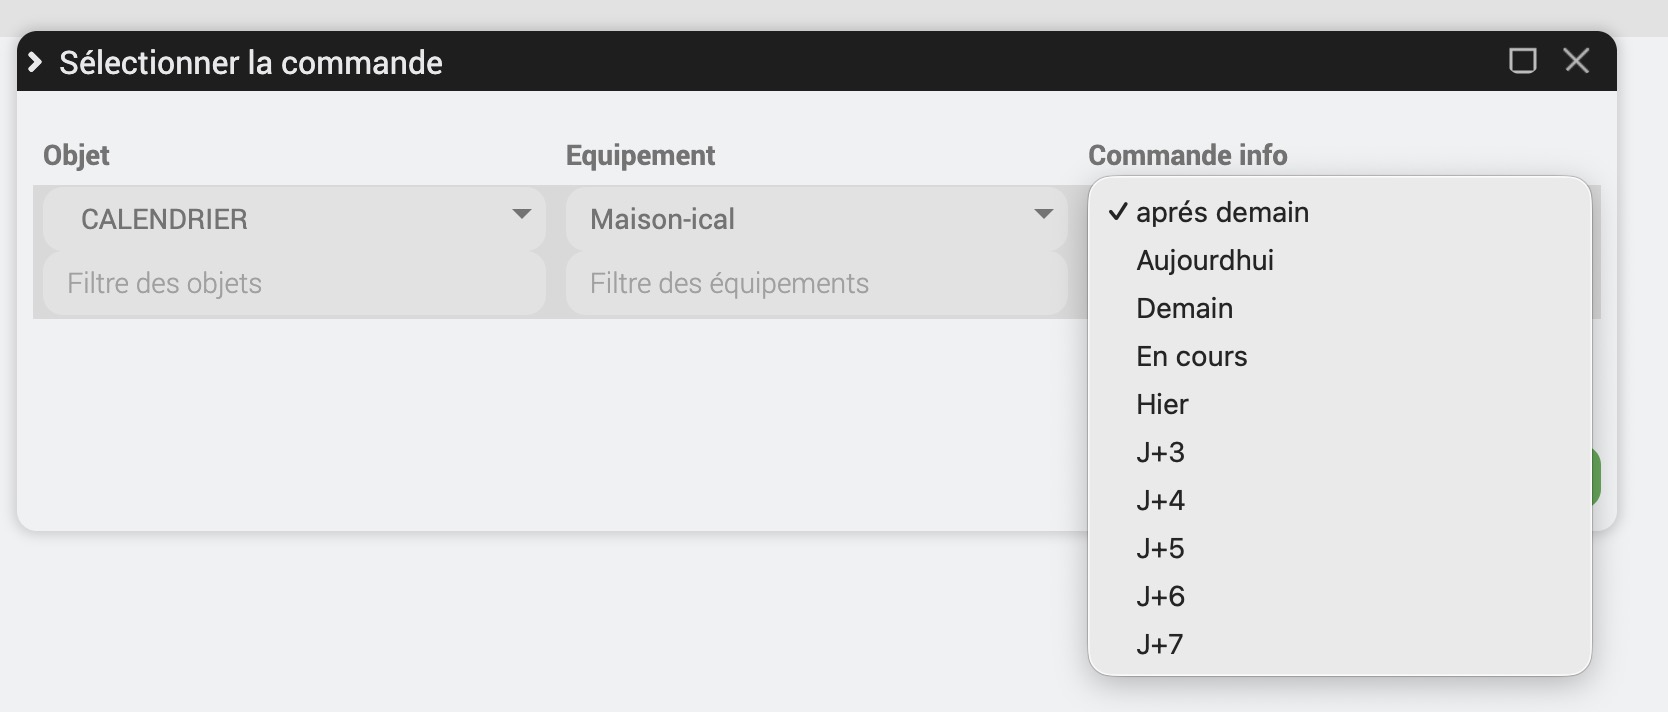Close the 'Sélectionner la commande' dialog
The height and width of the screenshot is (712, 1668).
tap(1577, 61)
